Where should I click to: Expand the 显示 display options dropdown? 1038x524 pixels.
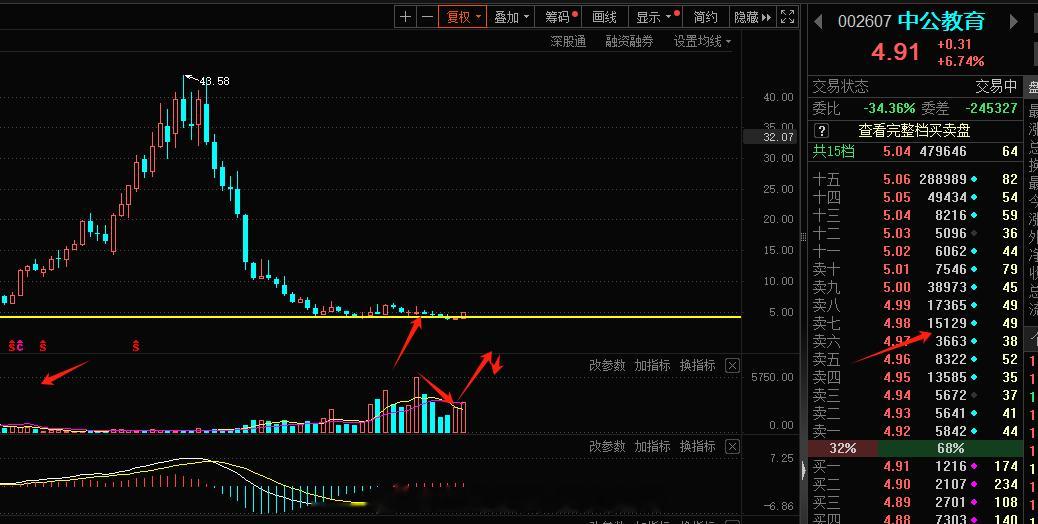click(x=655, y=17)
